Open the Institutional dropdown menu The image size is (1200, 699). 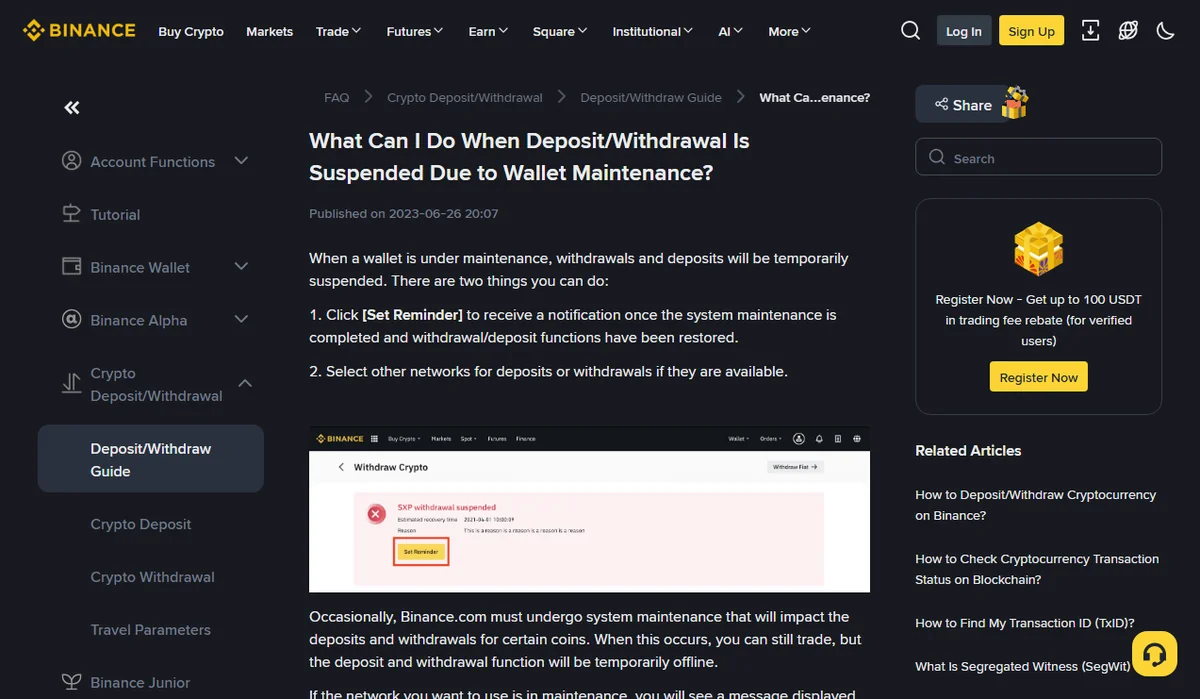(653, 31)
